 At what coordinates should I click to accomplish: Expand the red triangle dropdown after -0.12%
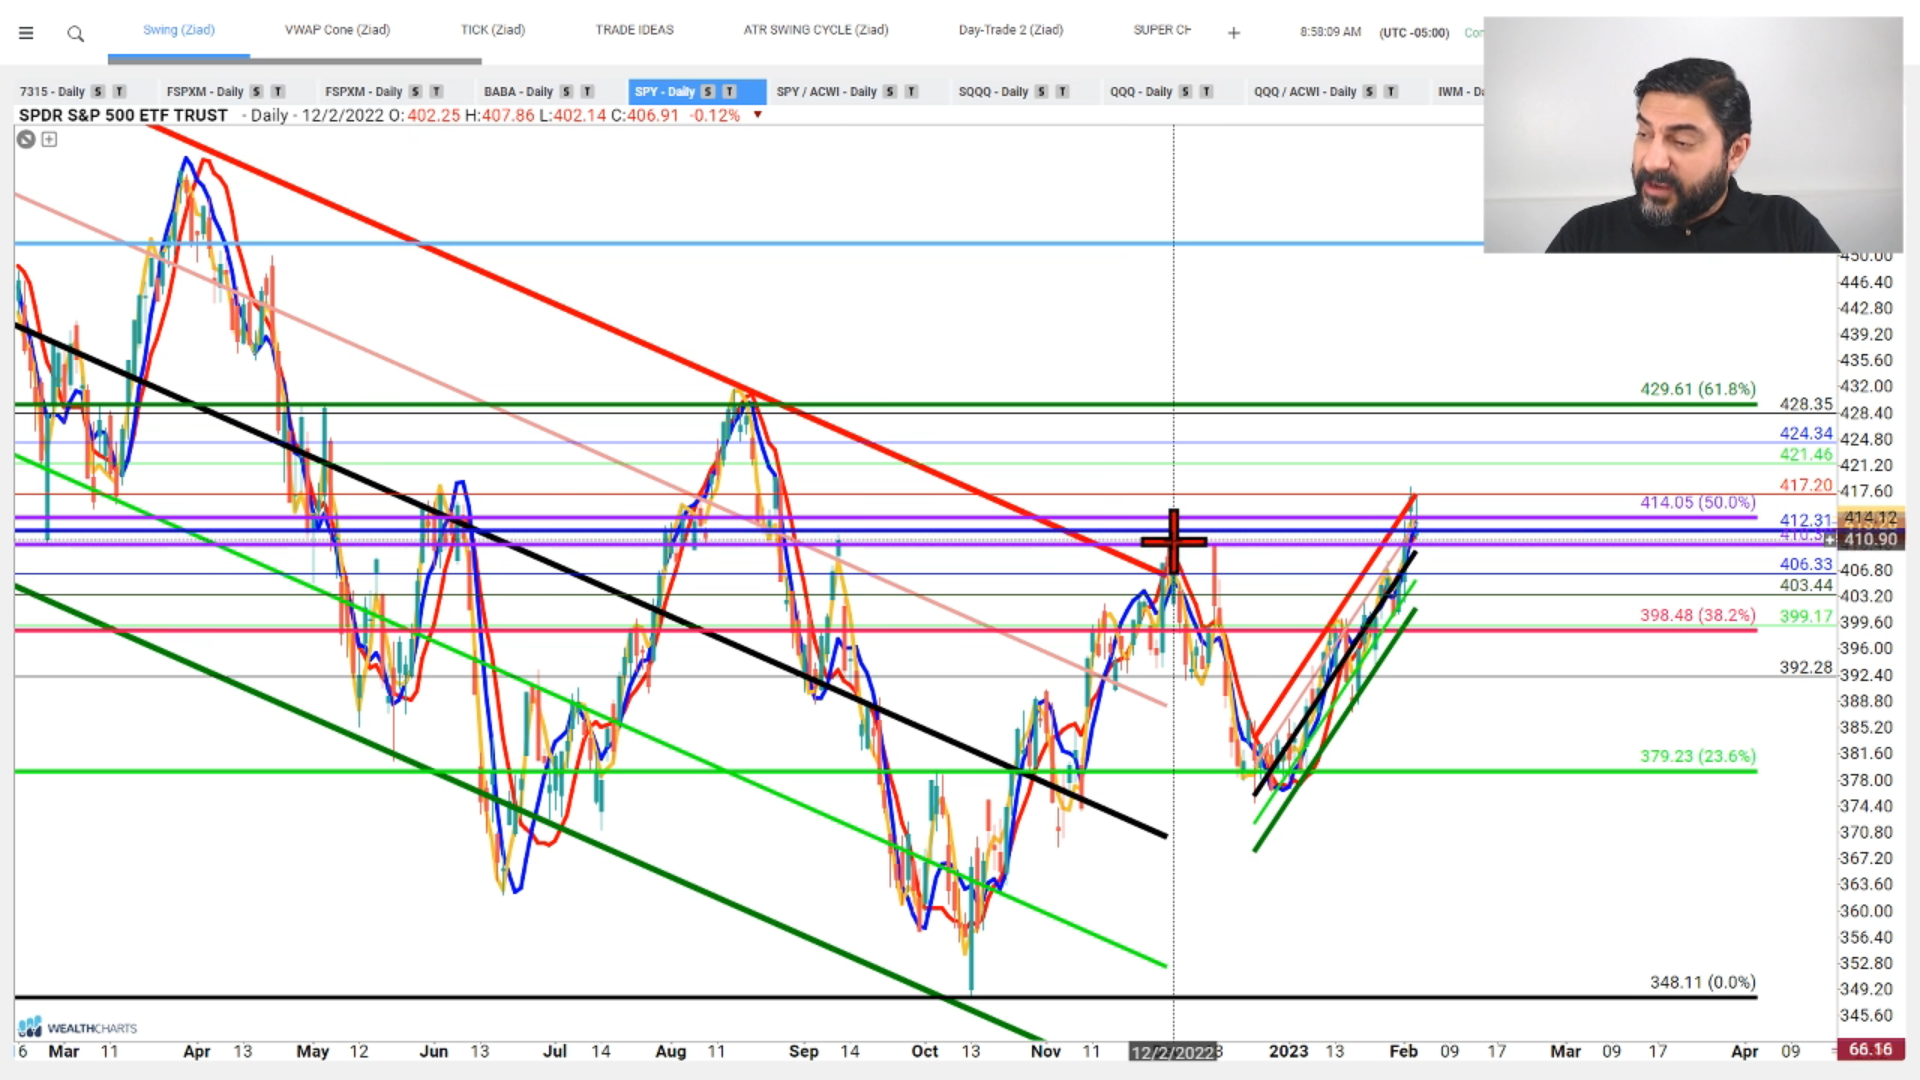tap(757, 115)
